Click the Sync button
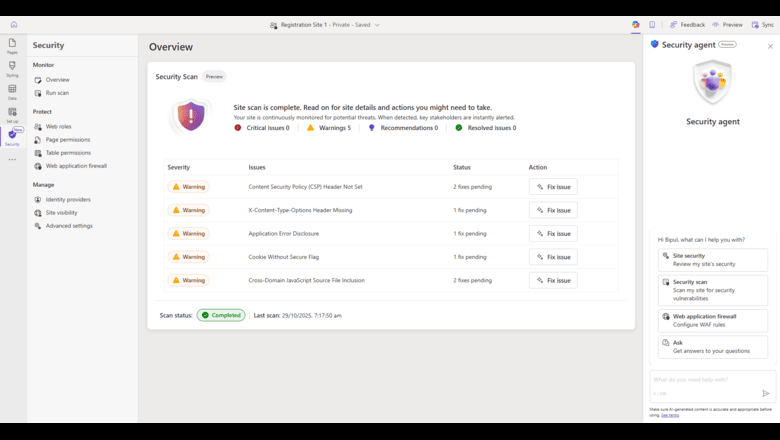This screenshot has width=780, height=440. (763, 24)
